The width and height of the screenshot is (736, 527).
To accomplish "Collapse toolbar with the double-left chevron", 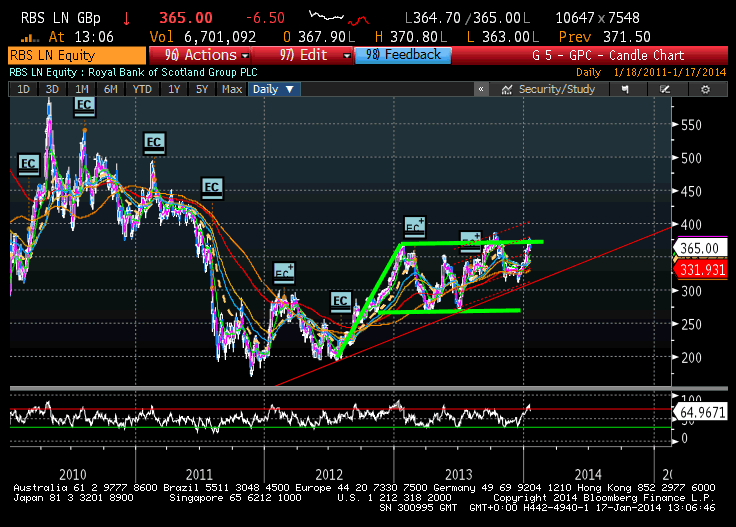I will [481, 89].
